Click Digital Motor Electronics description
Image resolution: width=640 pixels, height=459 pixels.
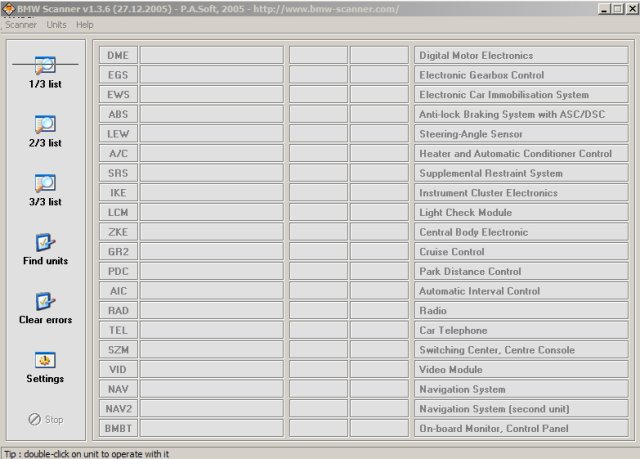click(x=521, y=55)
